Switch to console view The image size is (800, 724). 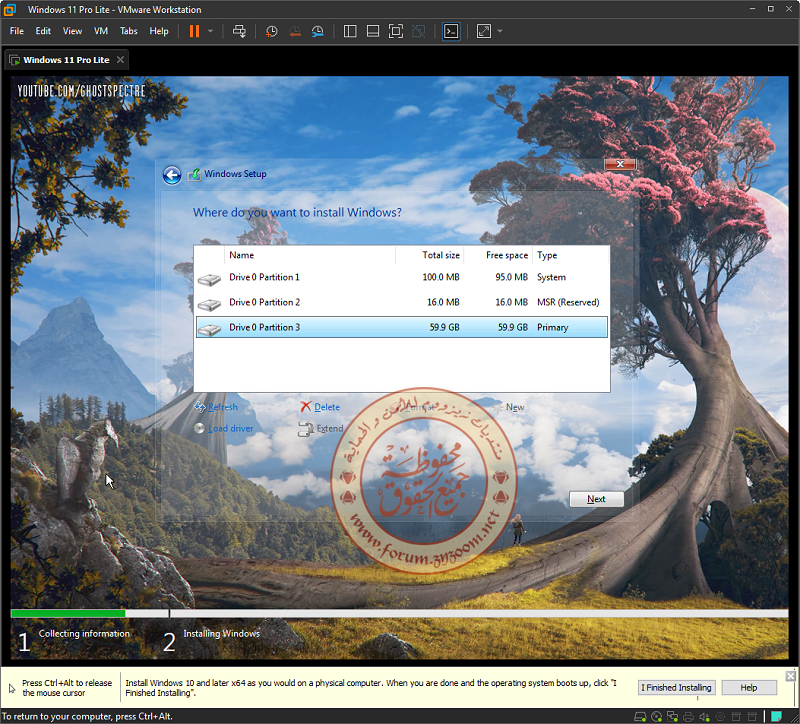[451, 31]
